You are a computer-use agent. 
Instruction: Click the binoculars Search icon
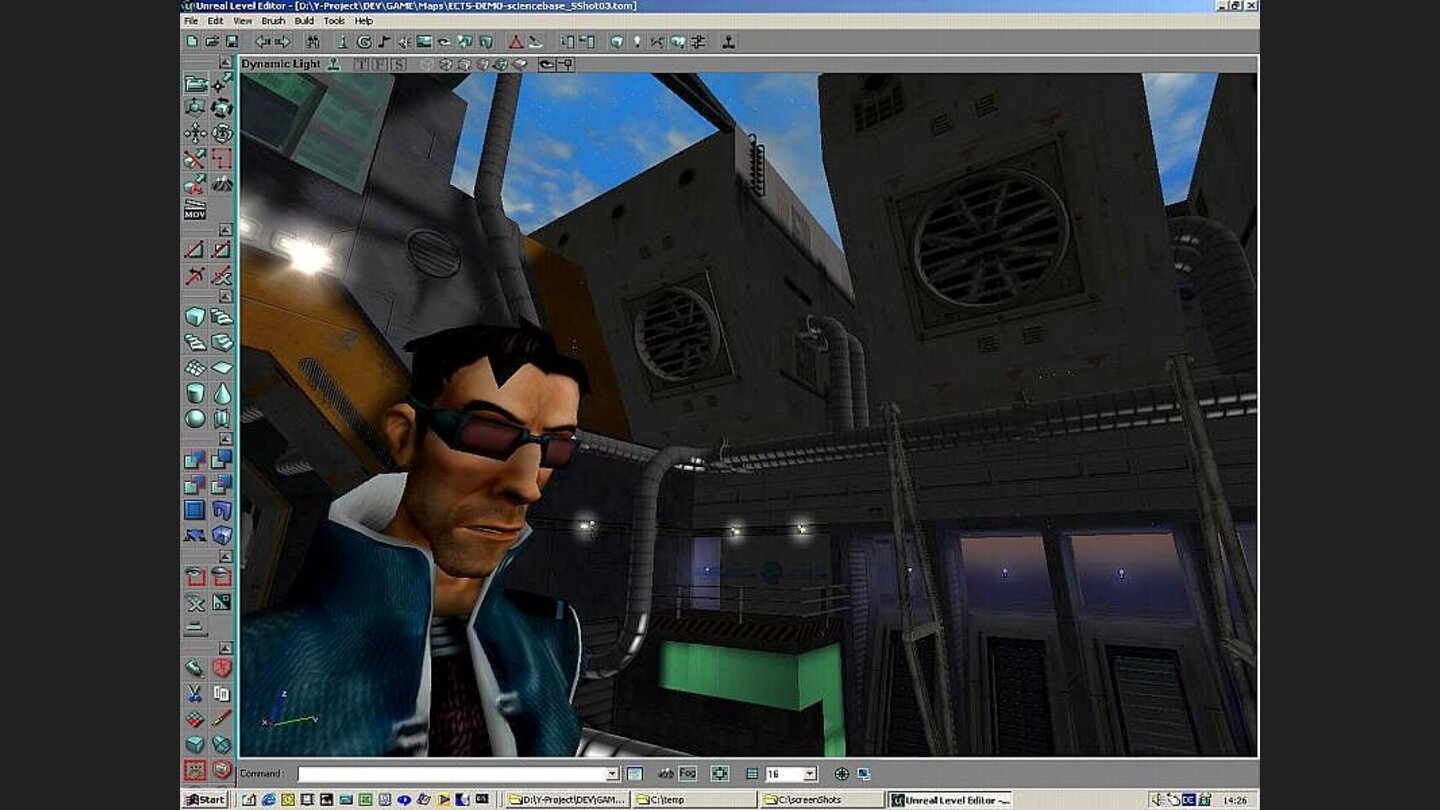(313, 42)
